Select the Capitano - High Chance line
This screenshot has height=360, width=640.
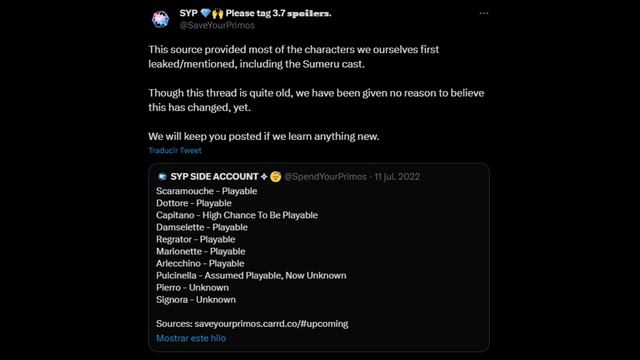click(x=237, y=215)
